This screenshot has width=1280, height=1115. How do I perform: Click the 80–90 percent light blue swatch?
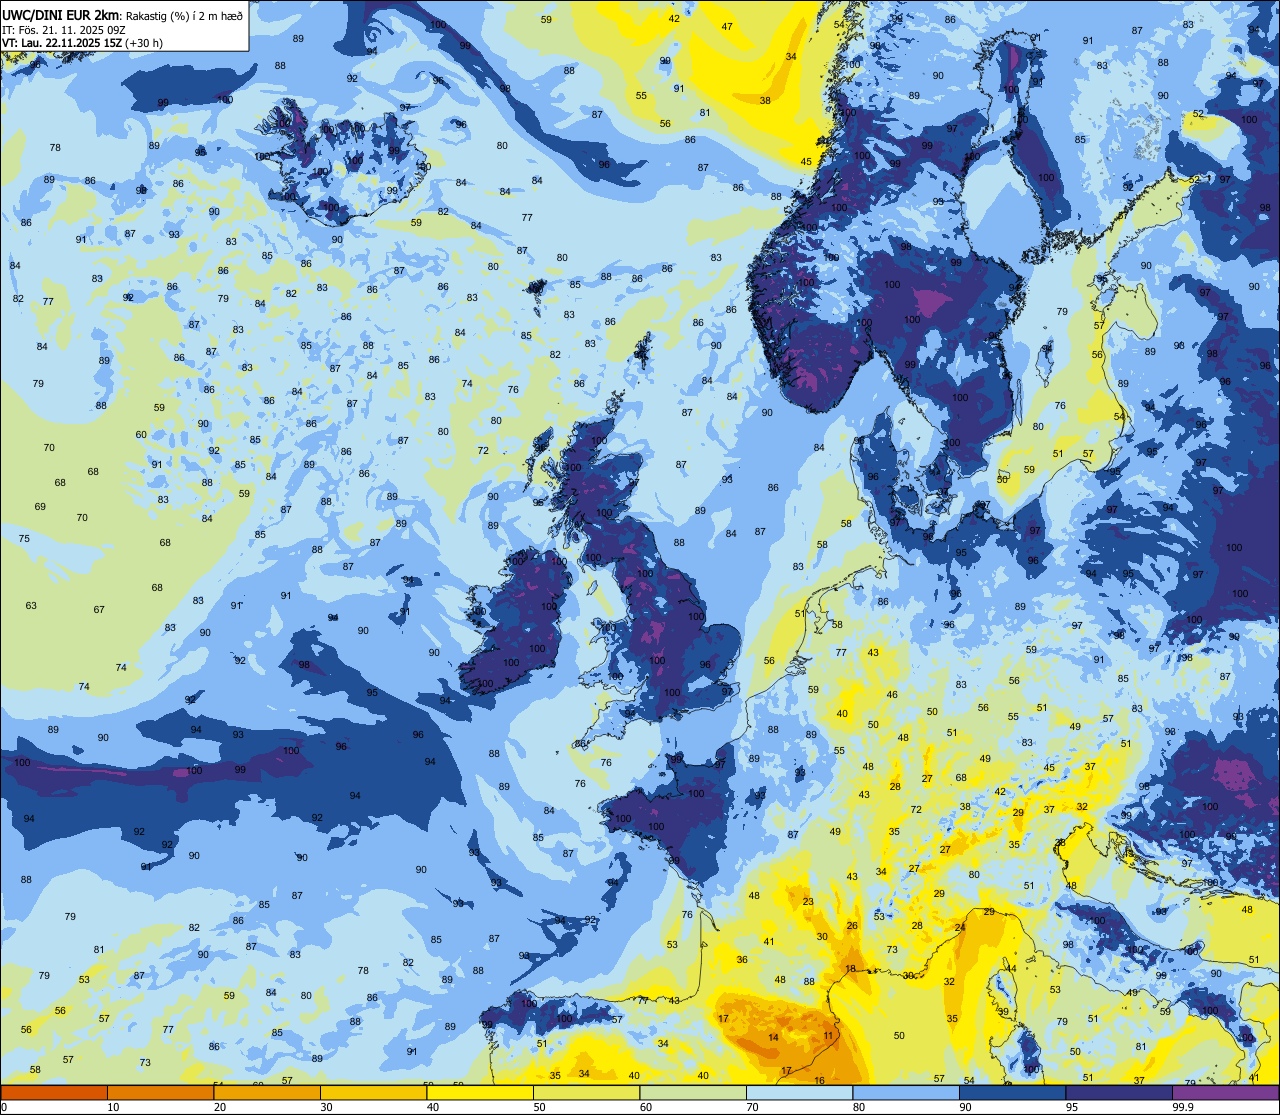tap(906, 1093)
